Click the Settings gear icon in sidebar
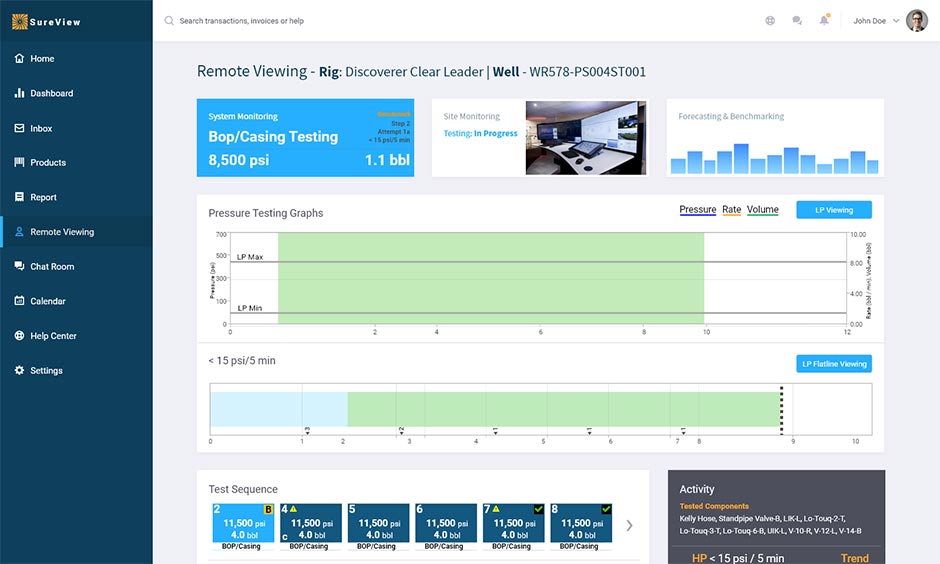This screenshot has width=940, height=564. pyautogui.click(x=20, y=370)
